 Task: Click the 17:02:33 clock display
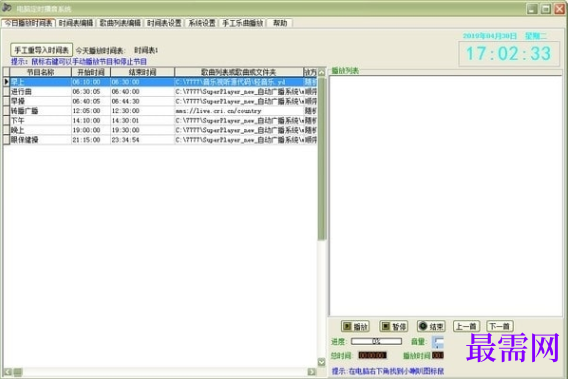click(509, 53)
